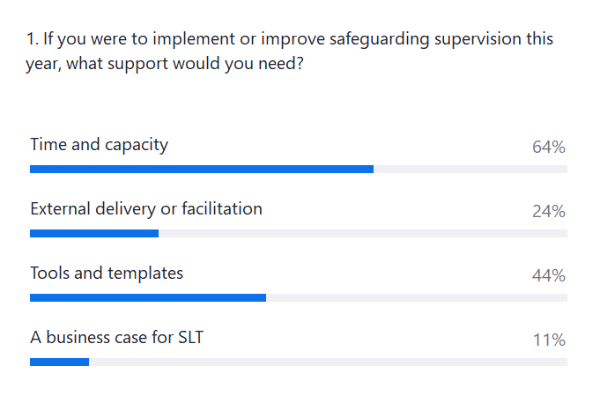Click grey portion of Tools and templates bar

click(416, 298)
